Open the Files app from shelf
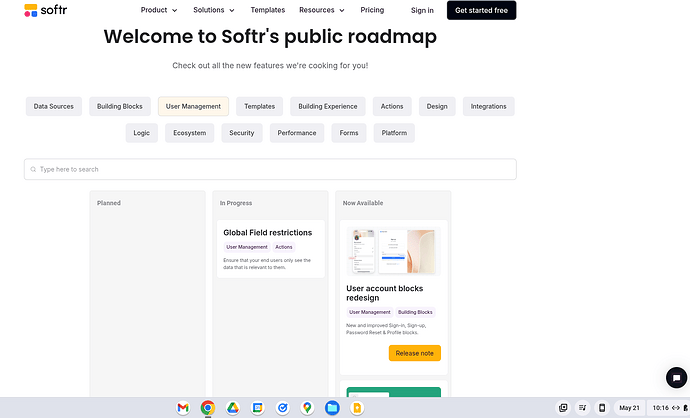 click(x=332, y=408)
